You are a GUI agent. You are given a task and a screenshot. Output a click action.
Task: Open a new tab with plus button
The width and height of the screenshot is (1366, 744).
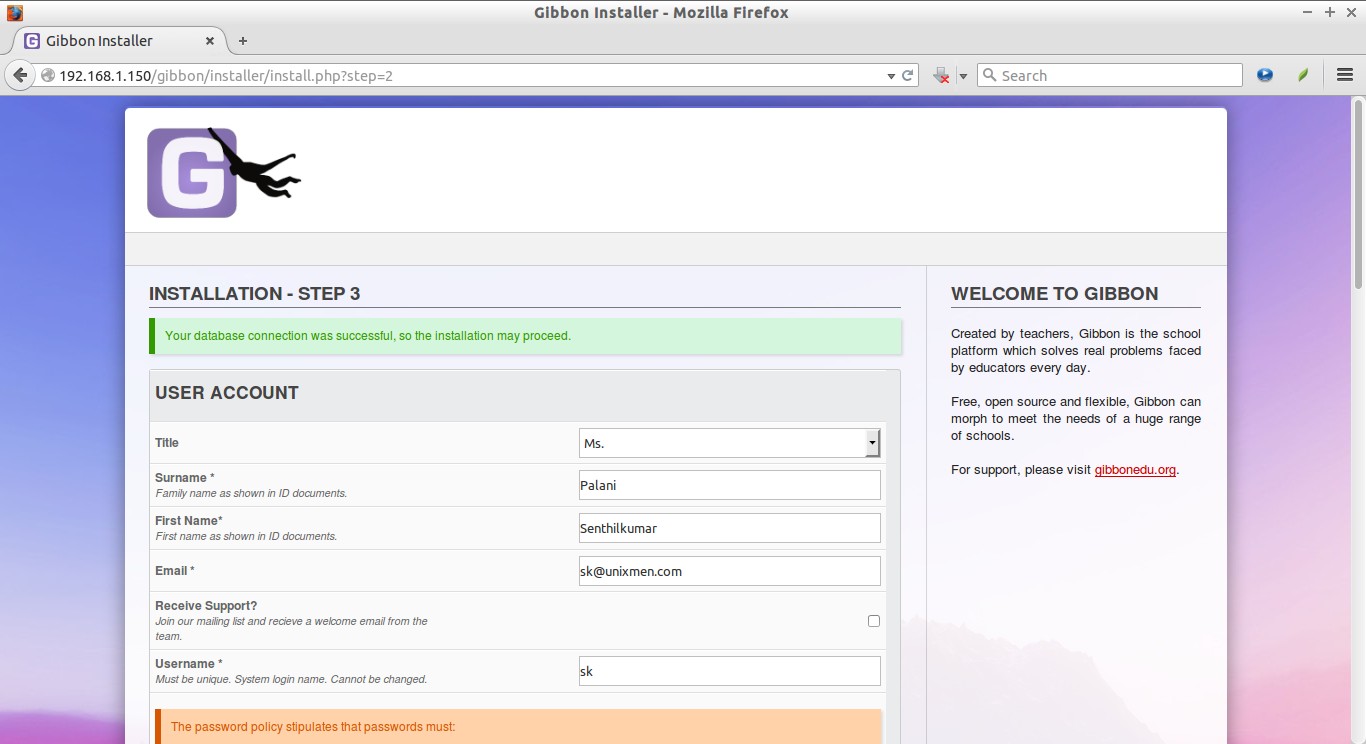[x=243, y=41]
